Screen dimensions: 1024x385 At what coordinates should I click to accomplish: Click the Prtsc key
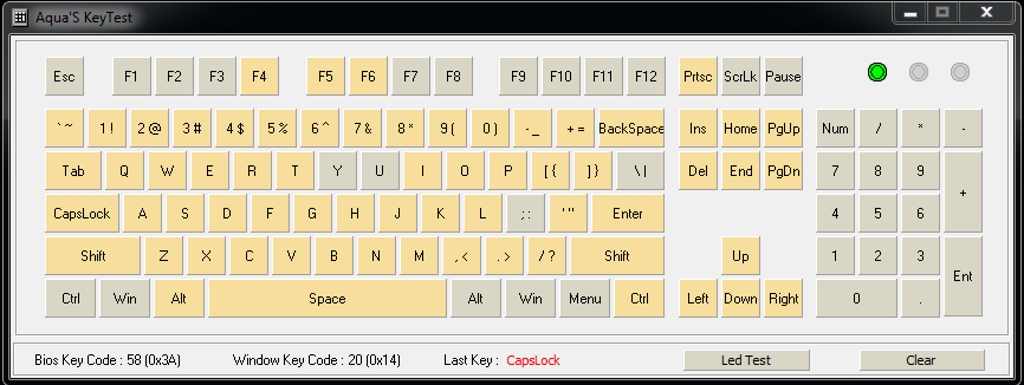pyautogui.click(x=697, y=76)
